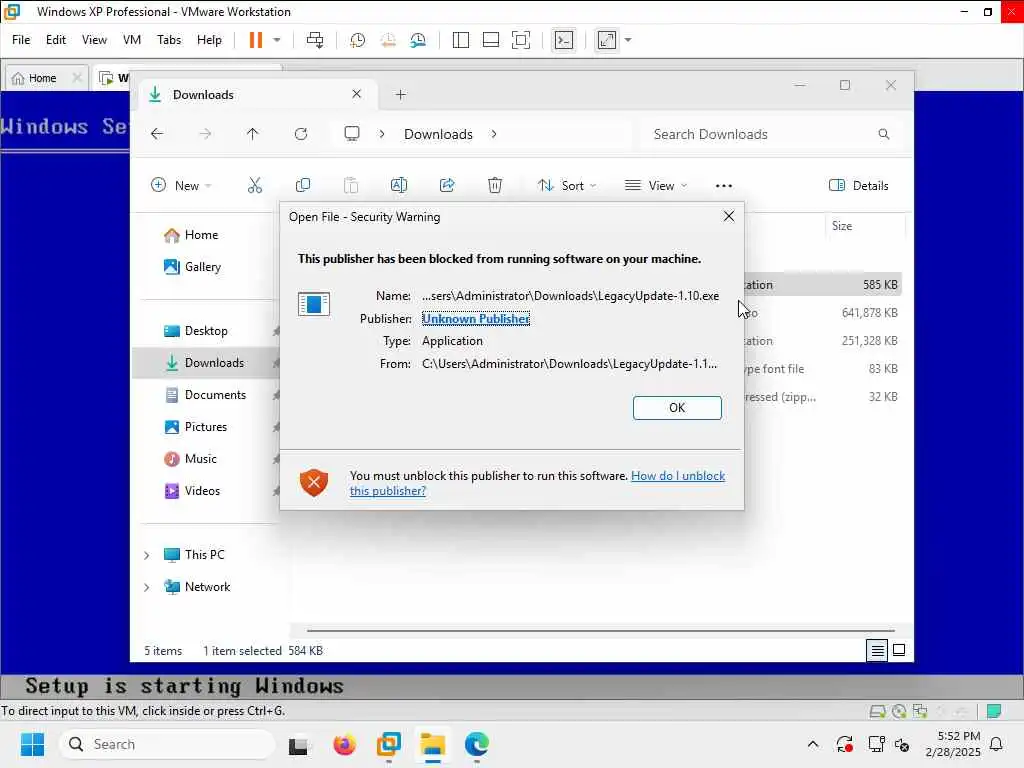Click the Paste icon in Explorer toolbar

pos(351,185)
